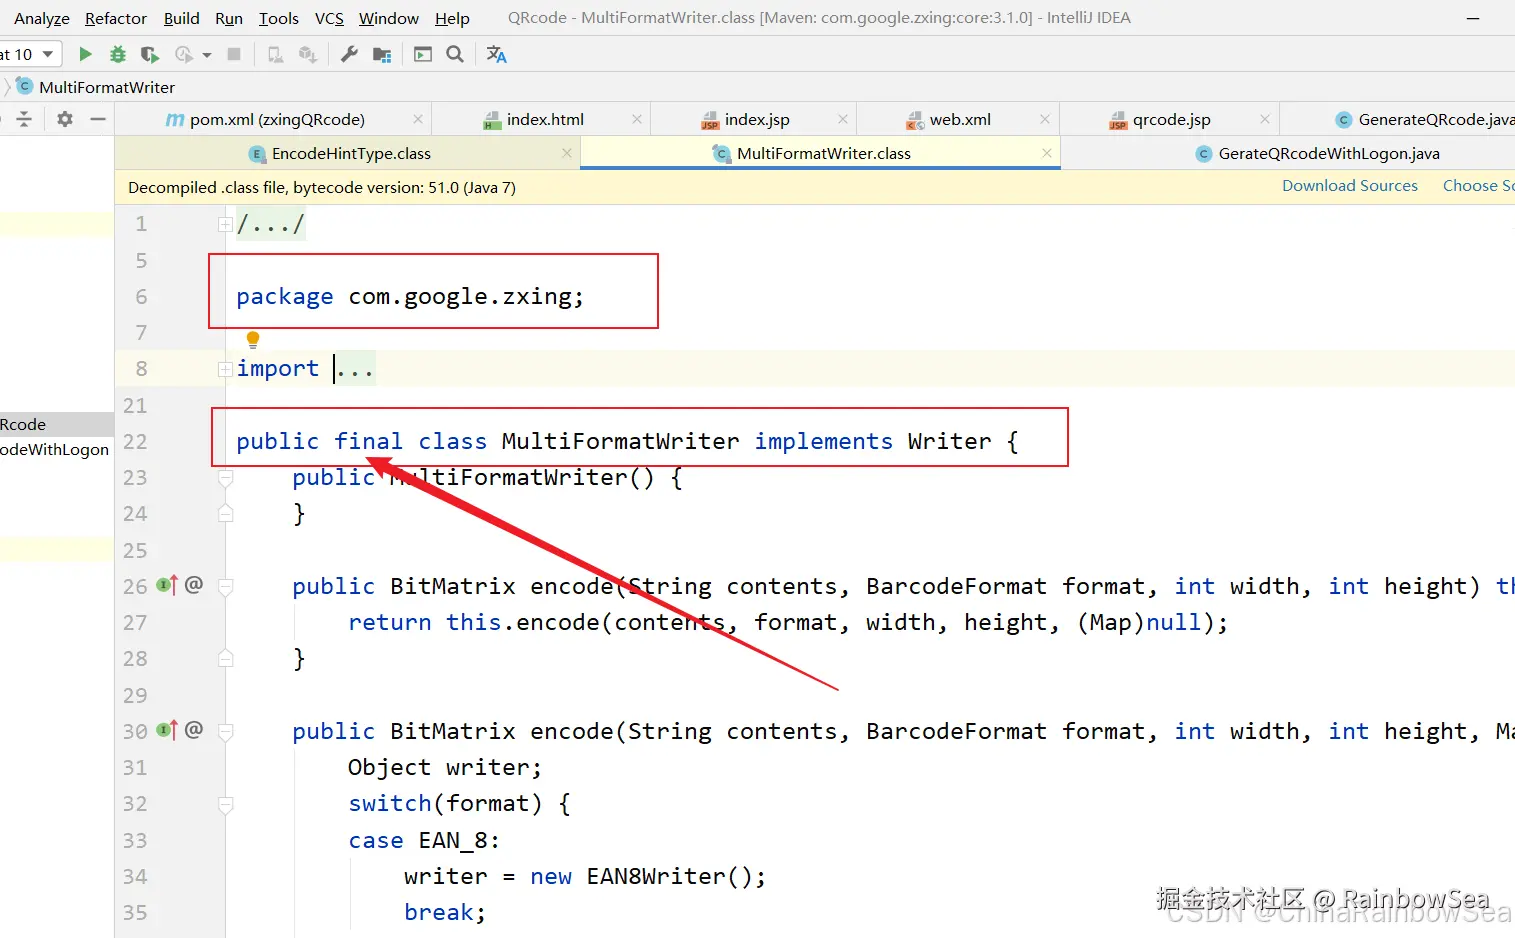The width and height of the screenshot is (1515, 938).
Task: Open the Refactor menu
Action: click(116, 18)
